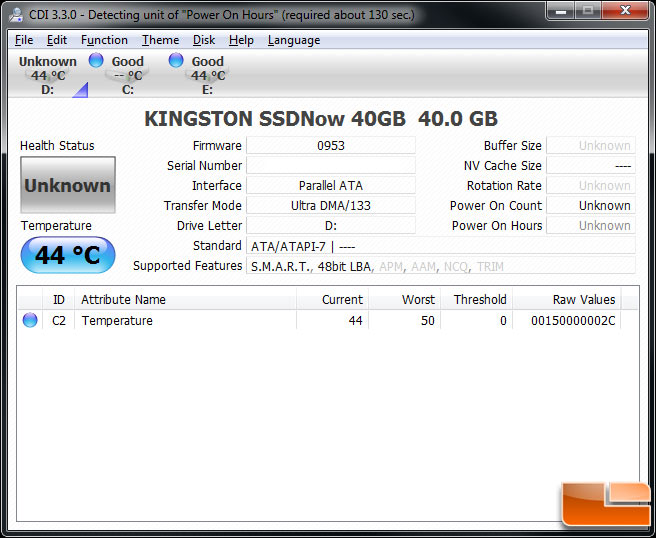The height and width of the screenshot is (538, 656).
Task: Open the Theme menu
Action: 160,40
